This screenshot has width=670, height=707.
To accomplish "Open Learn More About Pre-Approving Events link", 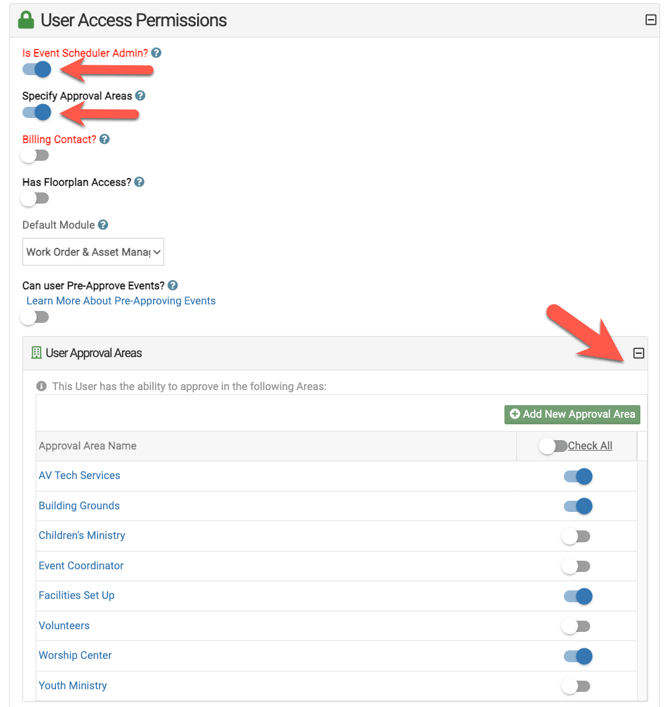I will click(121, 301).
